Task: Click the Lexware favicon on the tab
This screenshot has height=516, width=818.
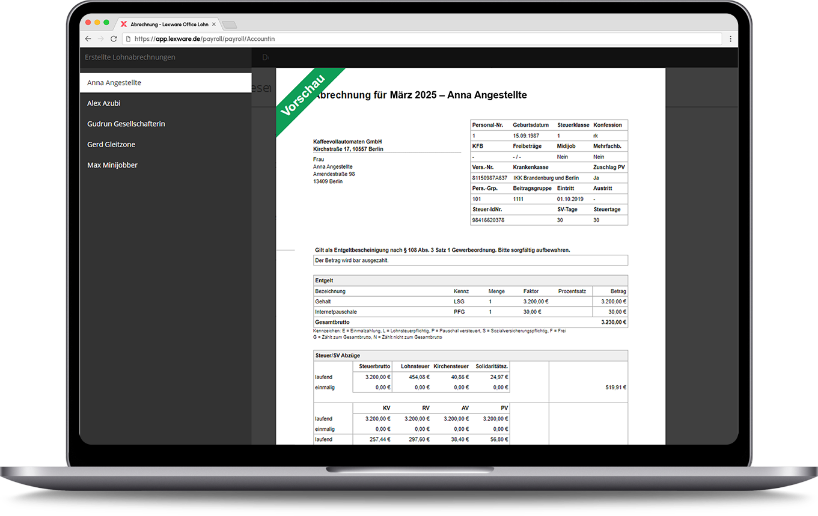Action: coord(123,23)
